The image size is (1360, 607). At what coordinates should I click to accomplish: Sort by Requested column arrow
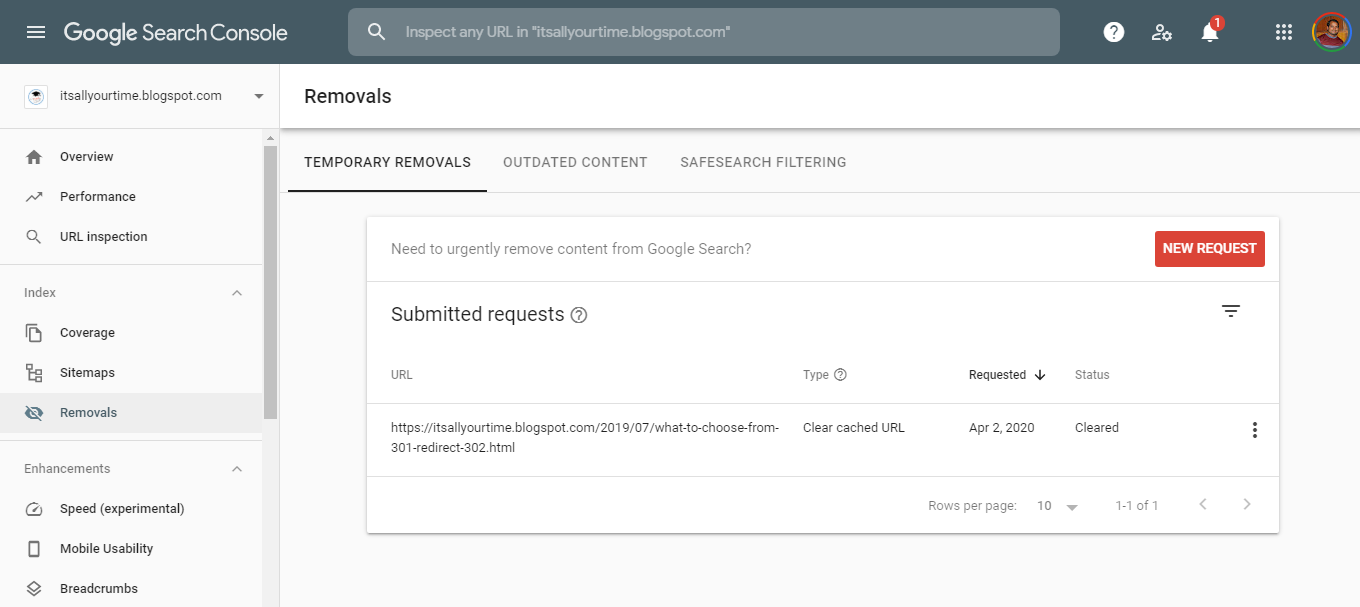1040,375
